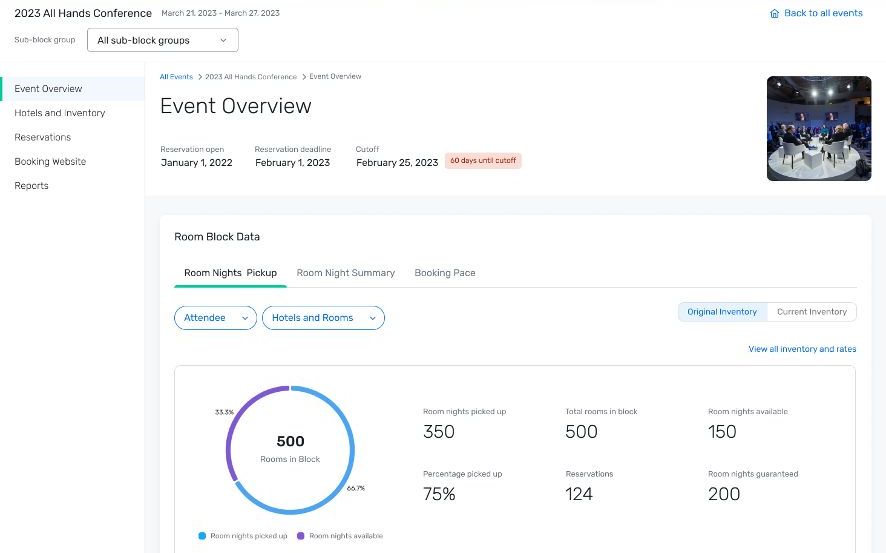Click the home icon beside Back to all events

(x=774, y=14)
